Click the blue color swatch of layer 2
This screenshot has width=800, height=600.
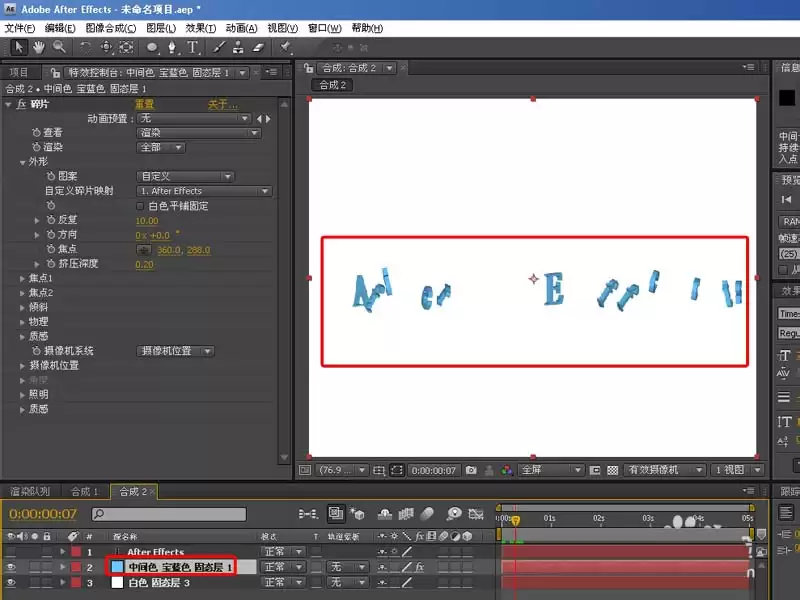pos(117,567)
